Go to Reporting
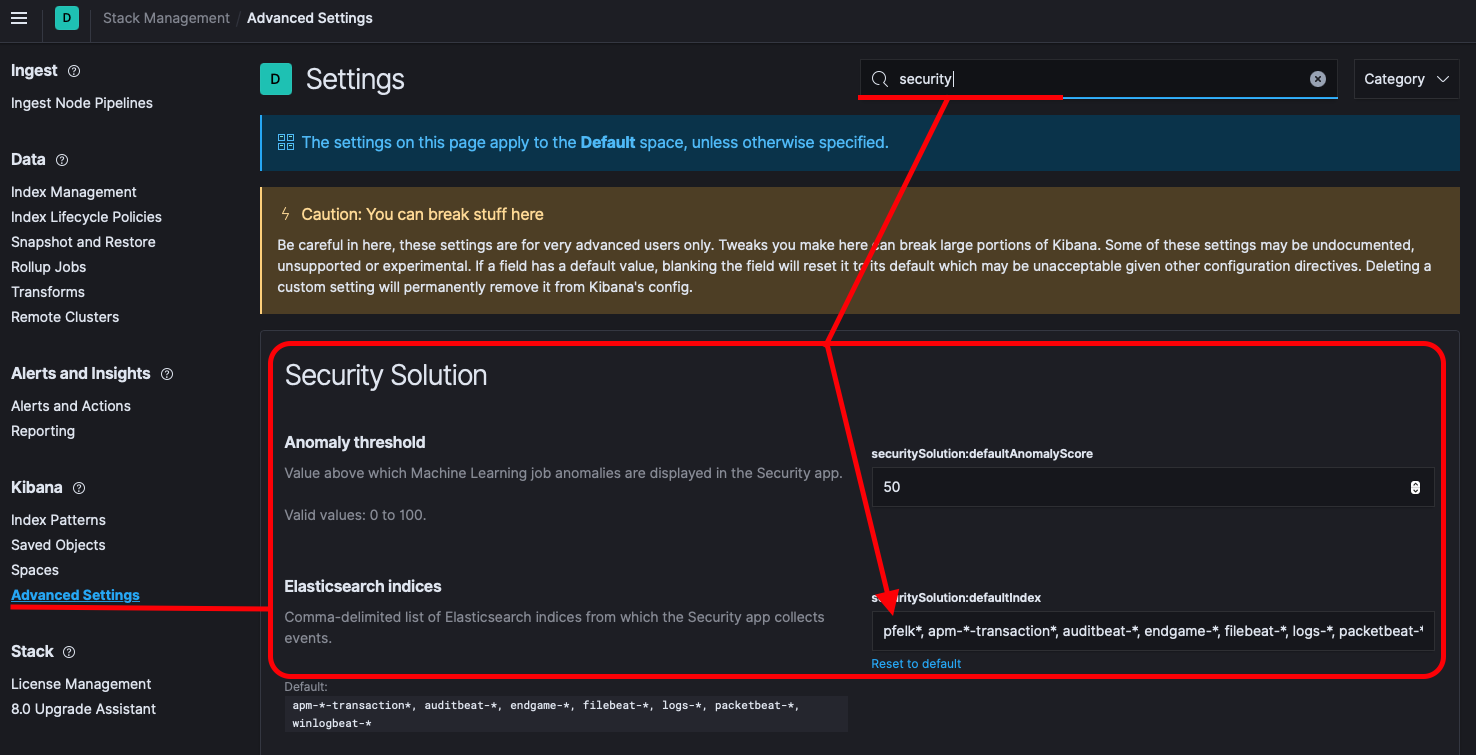The image size is (1476, 755). [x=43, y=431]
